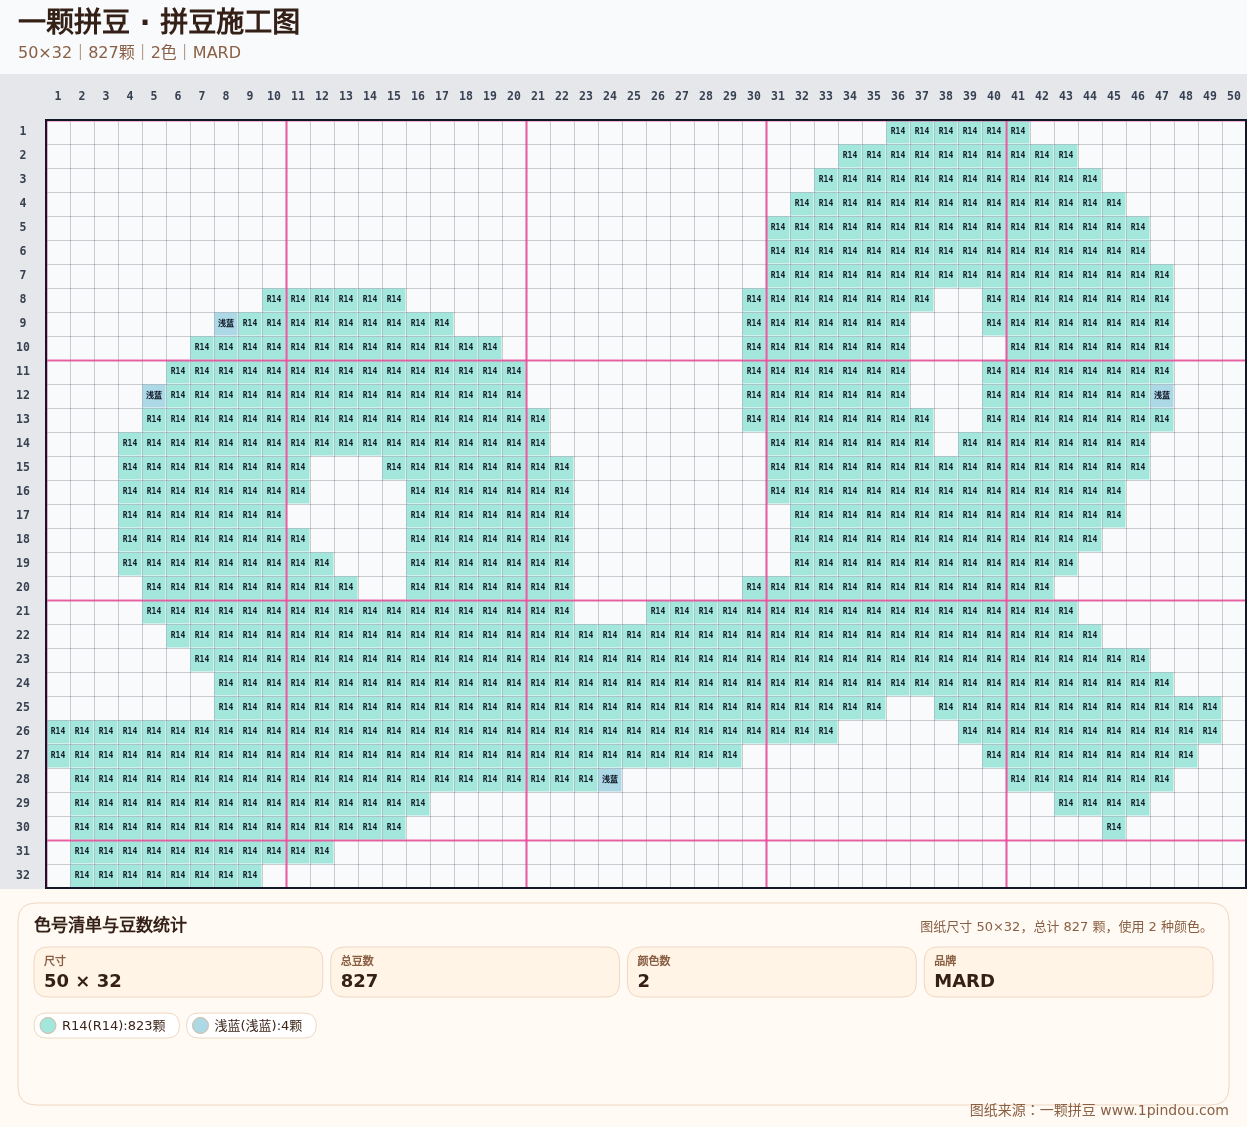Screen dimensions: 1247x1127
Task: Click row header number 26
Action: point(23,731)
